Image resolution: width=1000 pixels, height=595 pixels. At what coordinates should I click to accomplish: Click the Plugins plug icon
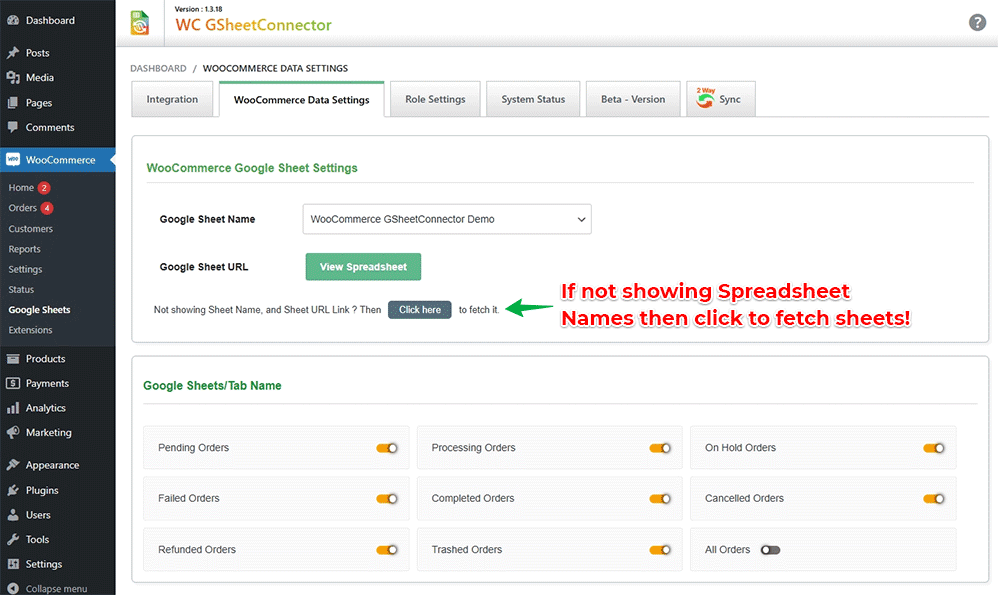13,490
